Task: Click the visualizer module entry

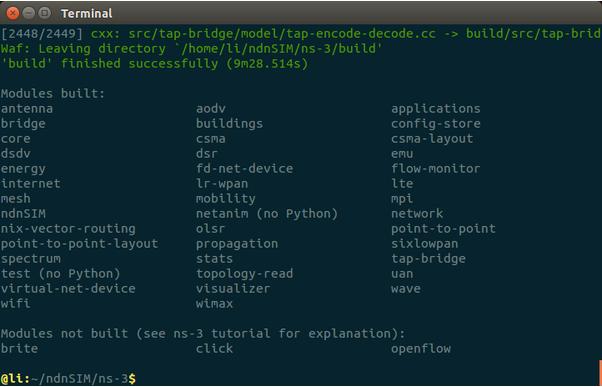Action: (x=233, y=288)
